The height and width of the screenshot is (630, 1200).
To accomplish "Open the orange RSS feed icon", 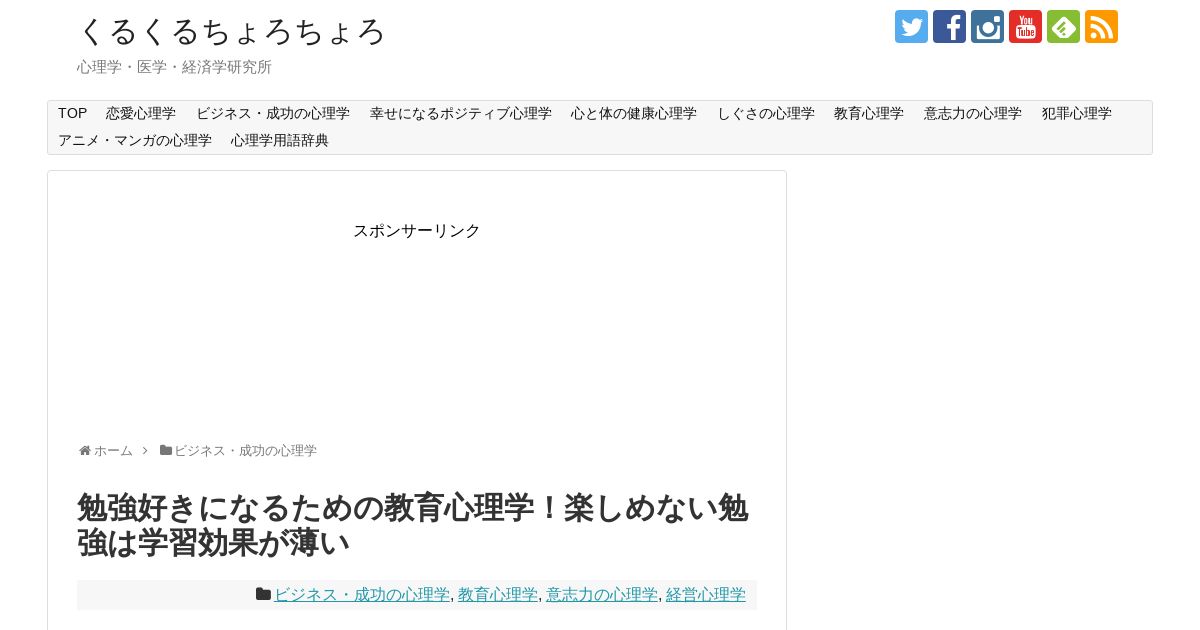I will [1101, 27].
